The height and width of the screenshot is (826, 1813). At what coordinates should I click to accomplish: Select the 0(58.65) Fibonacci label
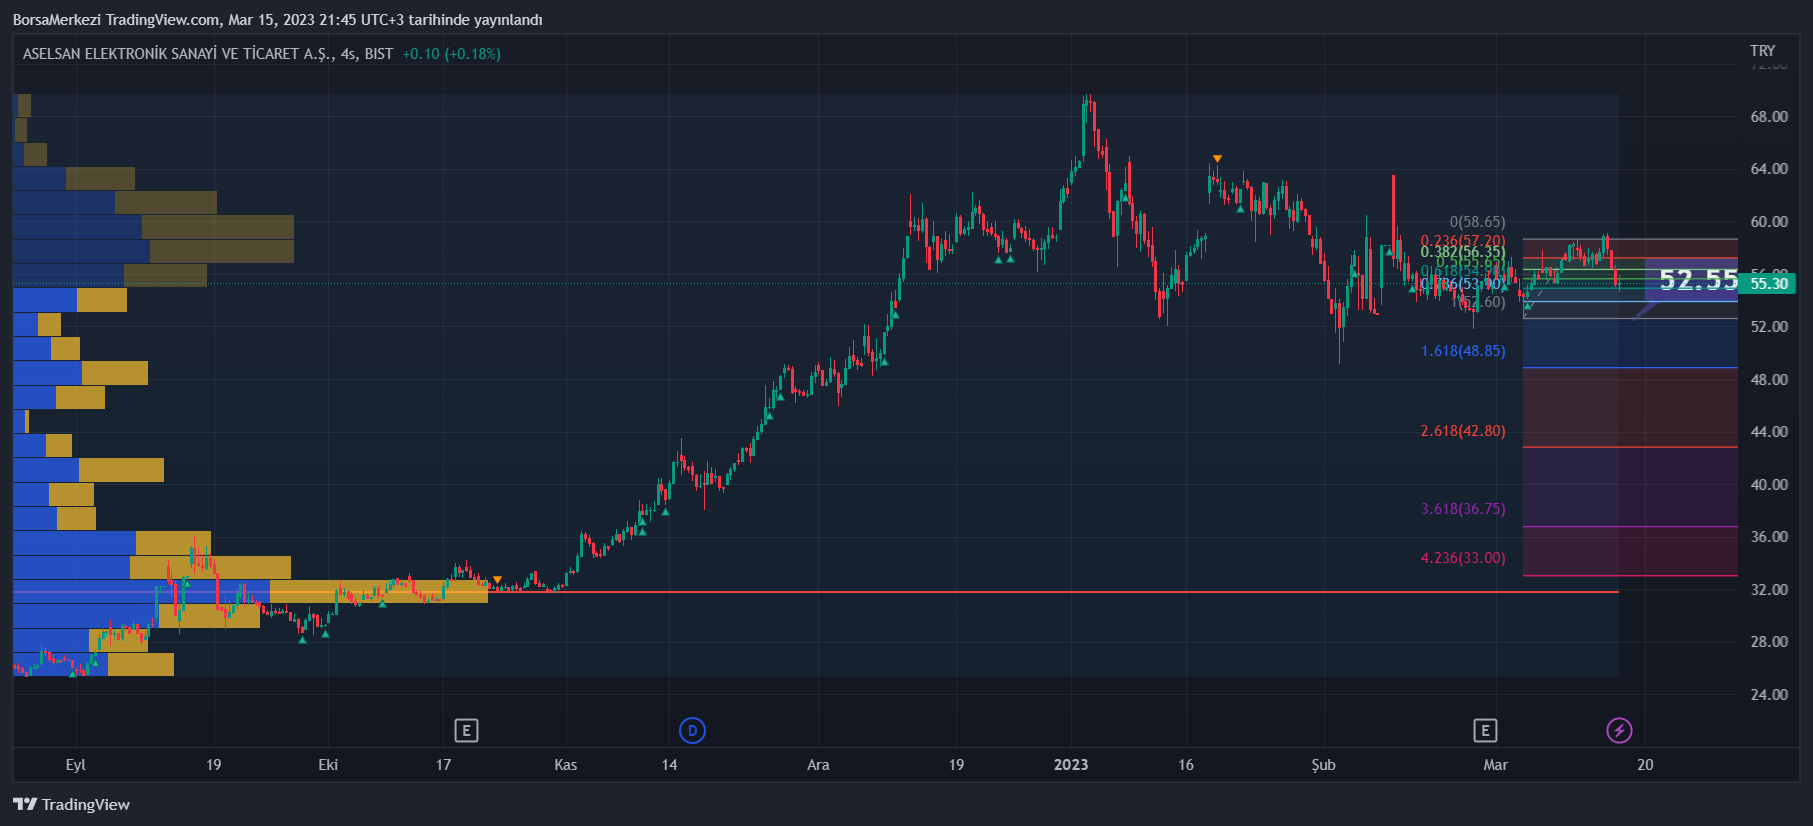[1477, 222]
